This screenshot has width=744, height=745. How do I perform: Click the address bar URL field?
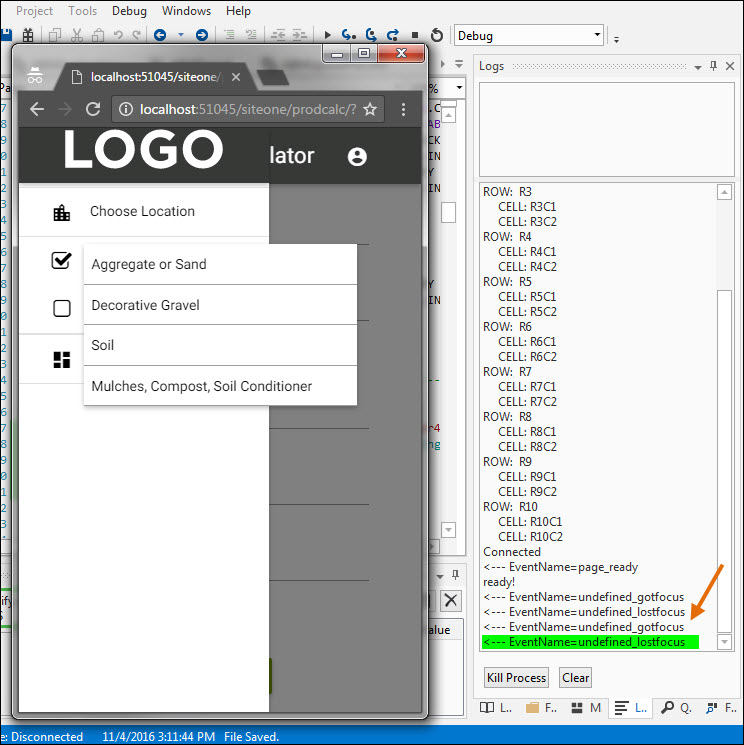point(248,110)
